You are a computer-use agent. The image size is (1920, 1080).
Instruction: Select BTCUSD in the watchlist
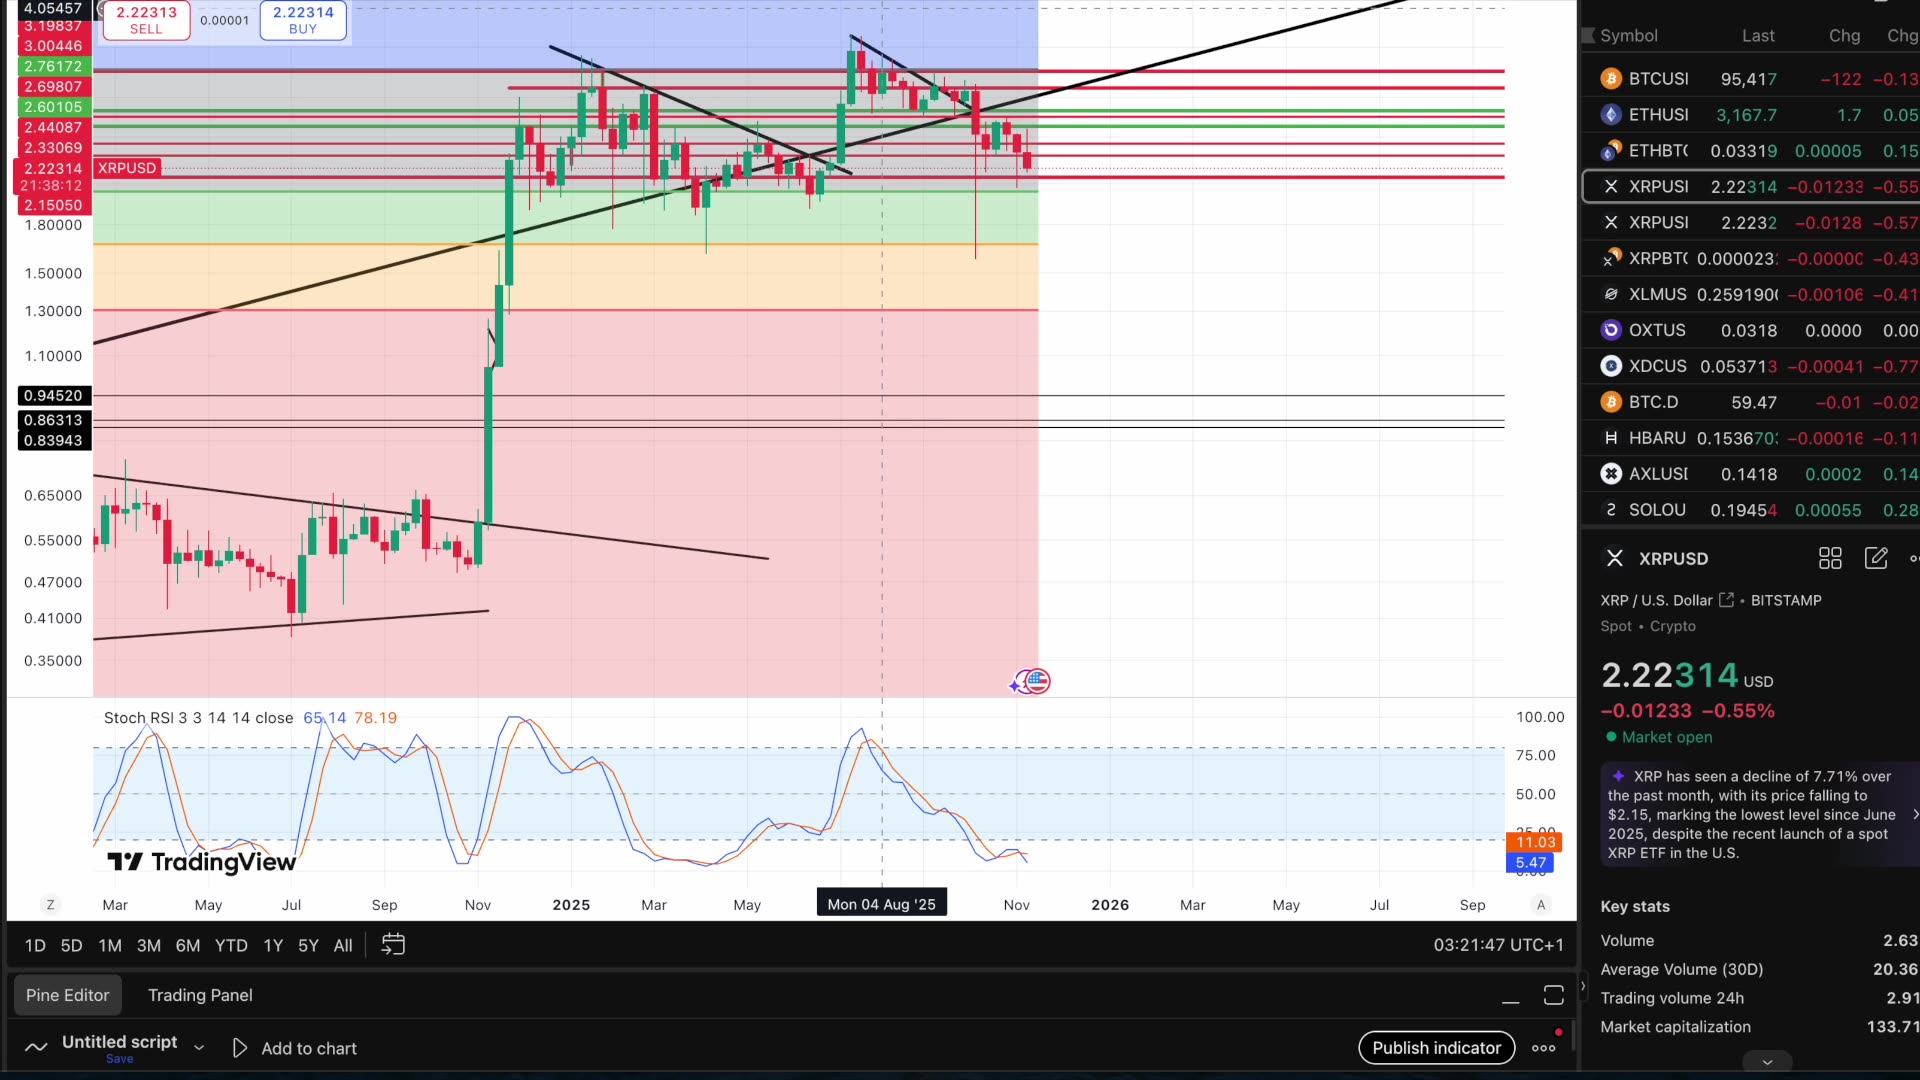click(x=1750, y=79)
